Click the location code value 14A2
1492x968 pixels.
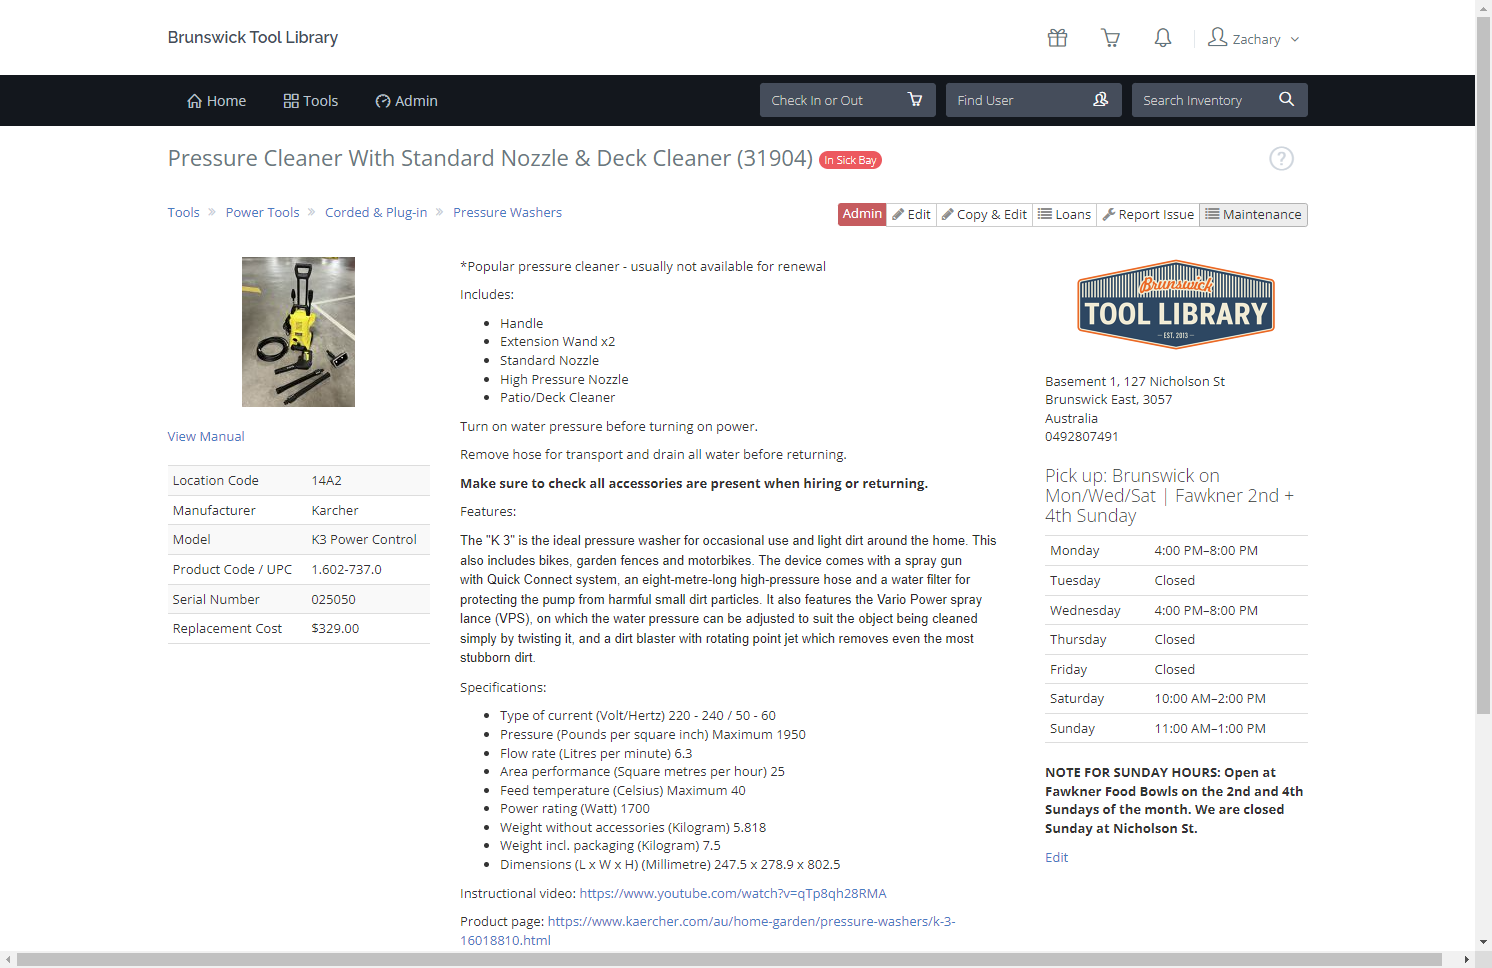(327, 481)
